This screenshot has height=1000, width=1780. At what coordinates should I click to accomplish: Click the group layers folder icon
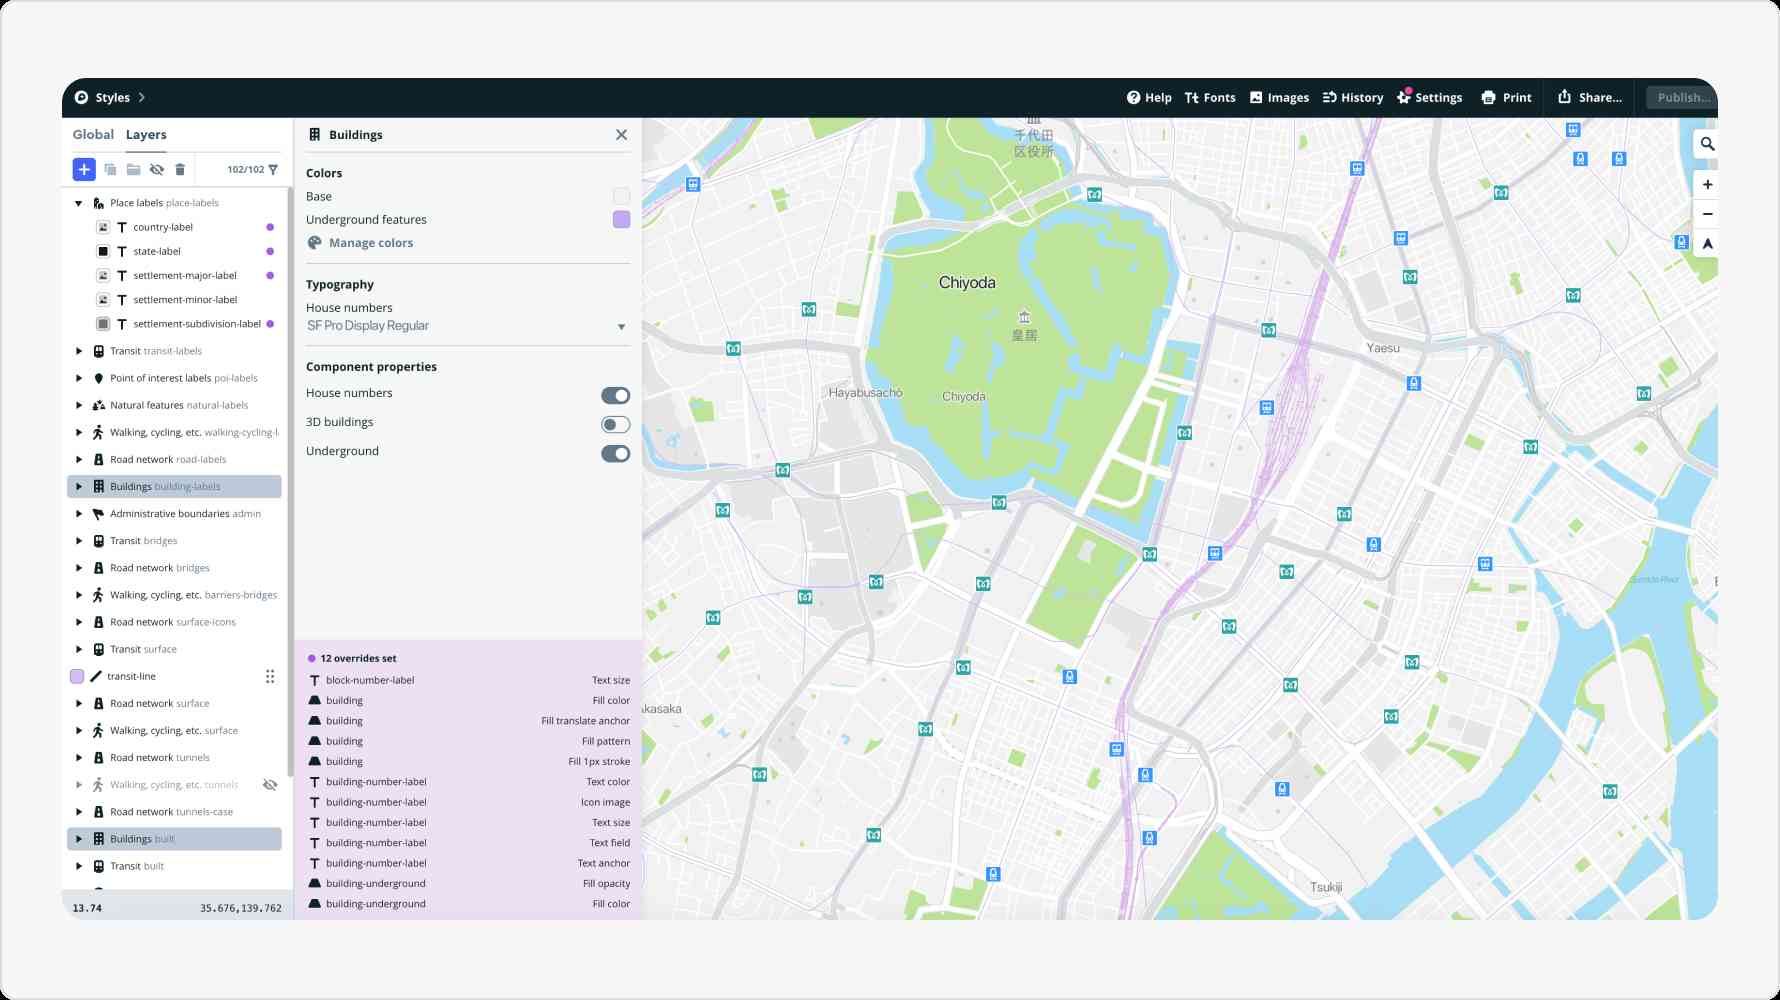point(133,170)
